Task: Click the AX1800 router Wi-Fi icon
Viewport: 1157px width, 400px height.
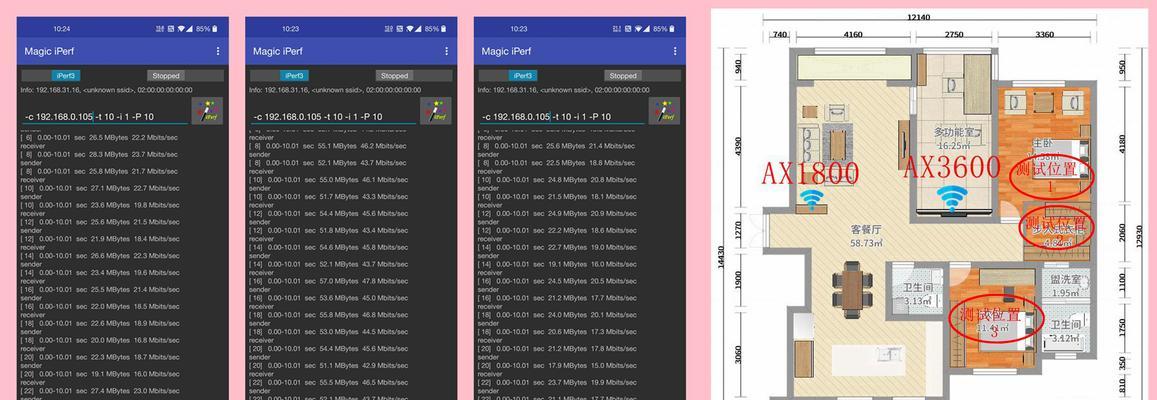Action: click(812, 198)
